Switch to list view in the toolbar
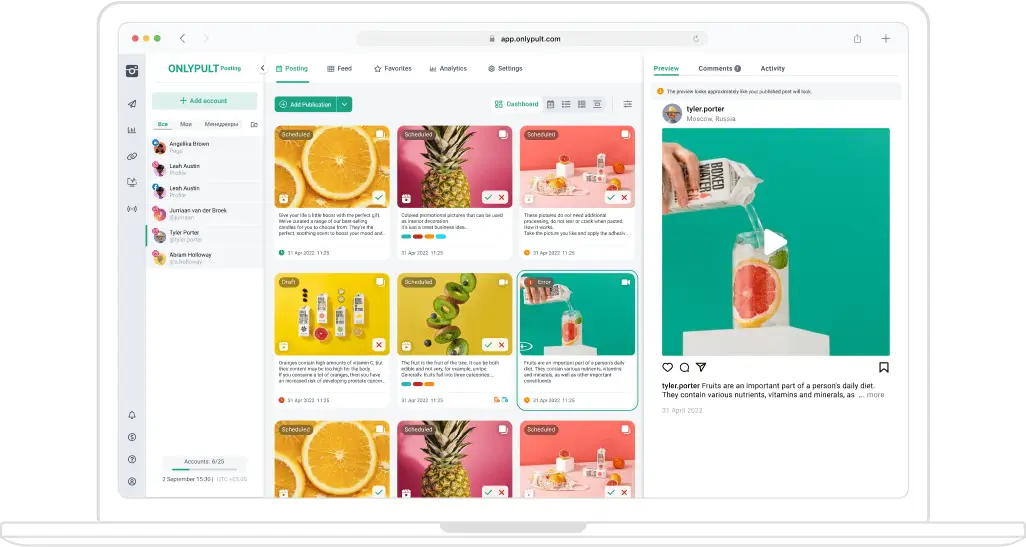The width and height of the screenshot is (1026, 547). pyautogui.click(x=566, y=104)
